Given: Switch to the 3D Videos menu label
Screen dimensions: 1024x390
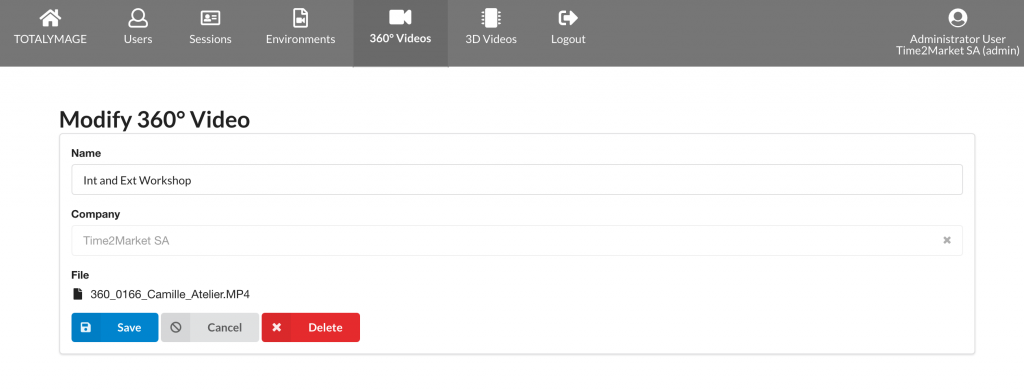Looking at the screenshot, I should 490,39.
